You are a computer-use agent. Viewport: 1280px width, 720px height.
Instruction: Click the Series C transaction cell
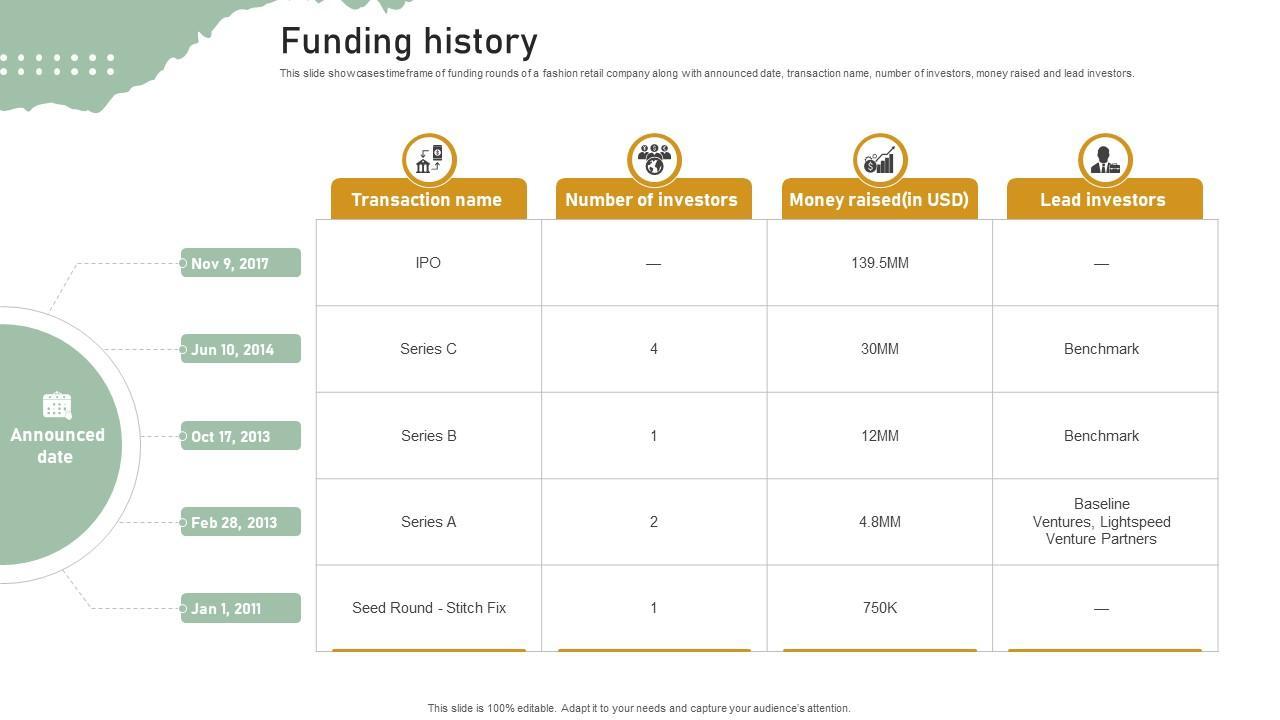point(428,349)
